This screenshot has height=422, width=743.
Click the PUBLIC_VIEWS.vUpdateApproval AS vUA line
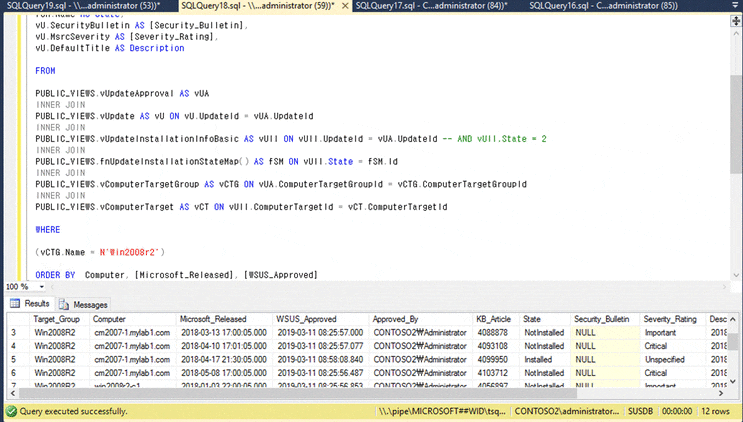pyautogui.click(x=122, y=93)
